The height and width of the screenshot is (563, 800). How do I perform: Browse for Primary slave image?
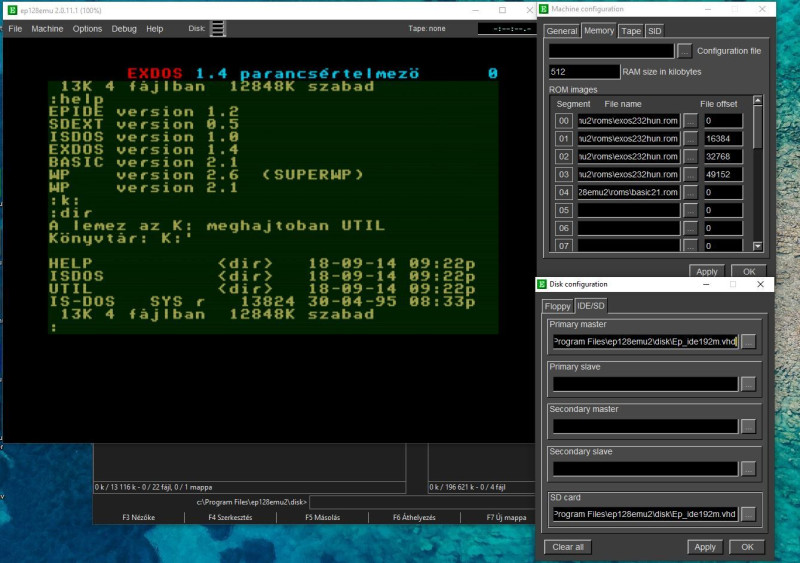click(x=748, y=384)
